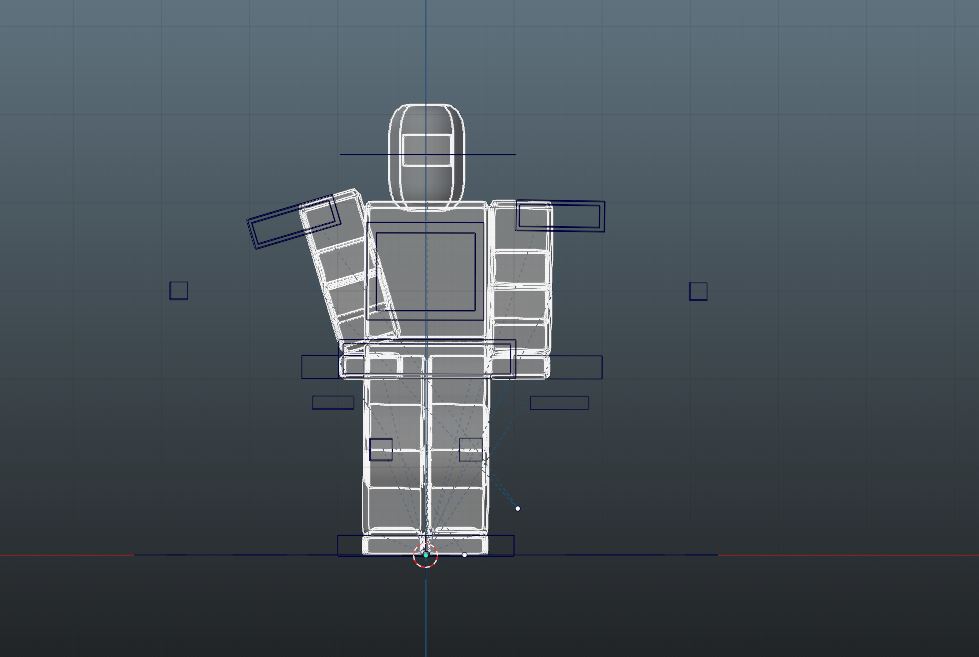This screenshot has width=979, height=657.
Task: Select the head control rectangle on the face
Action: coord(426,150)
